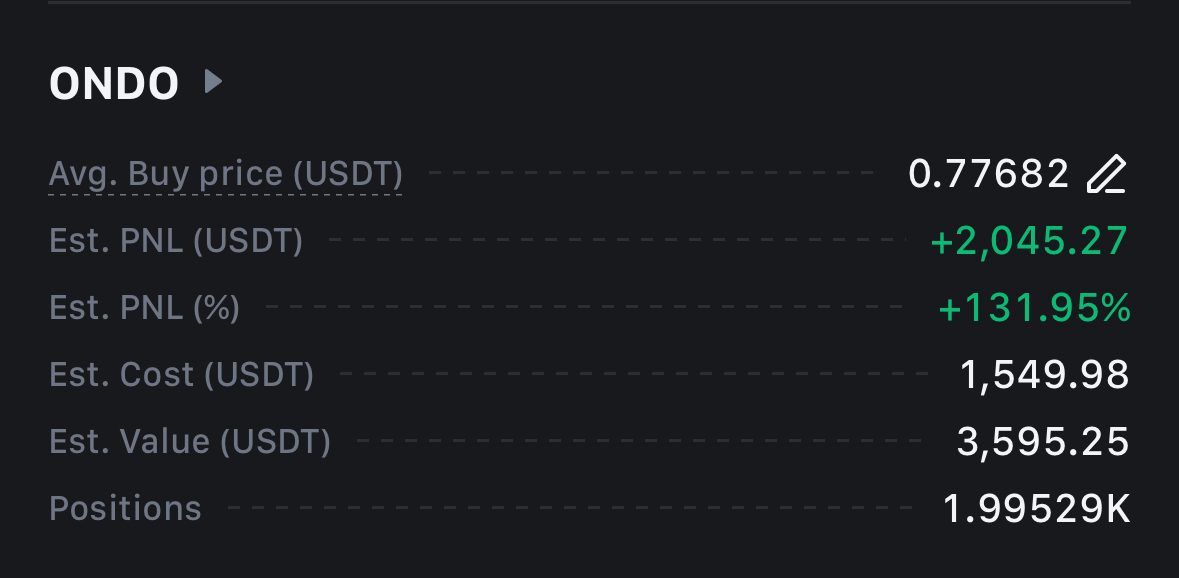Click the Est. PNL (USDT) label
The image size is (1179, 578).
(176, 241)
